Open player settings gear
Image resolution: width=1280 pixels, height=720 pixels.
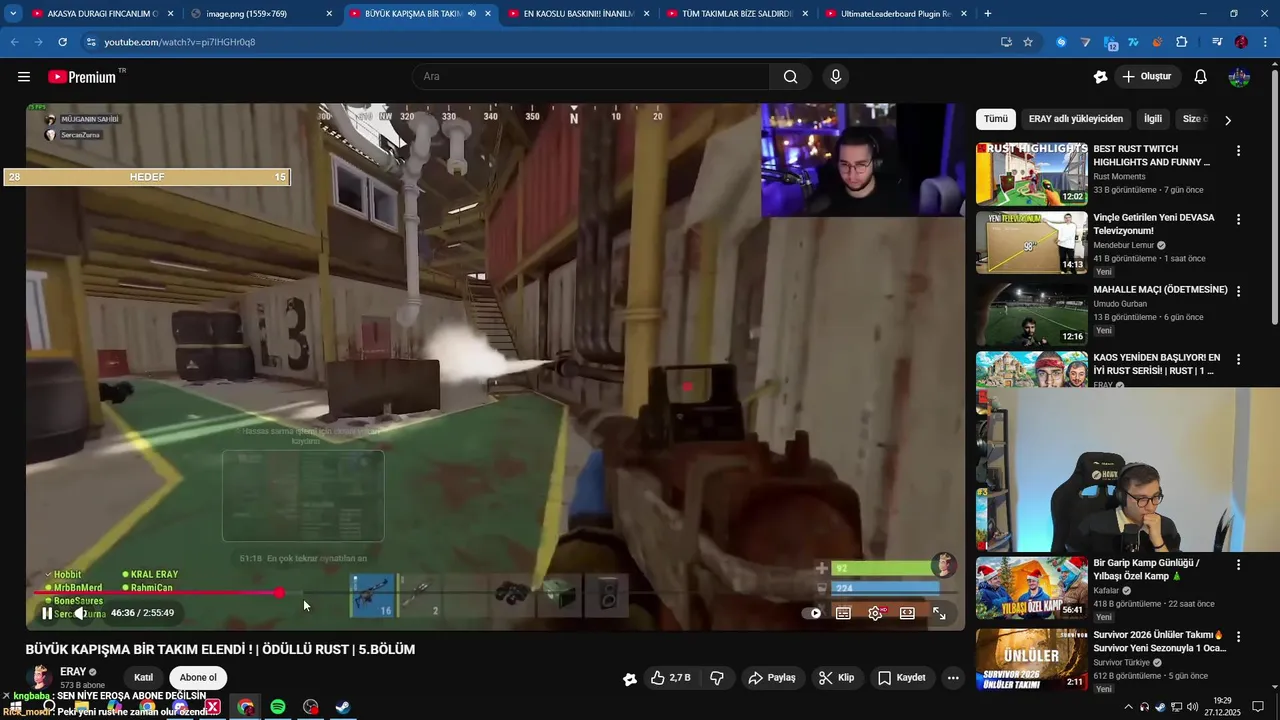(x=875, y=613)
